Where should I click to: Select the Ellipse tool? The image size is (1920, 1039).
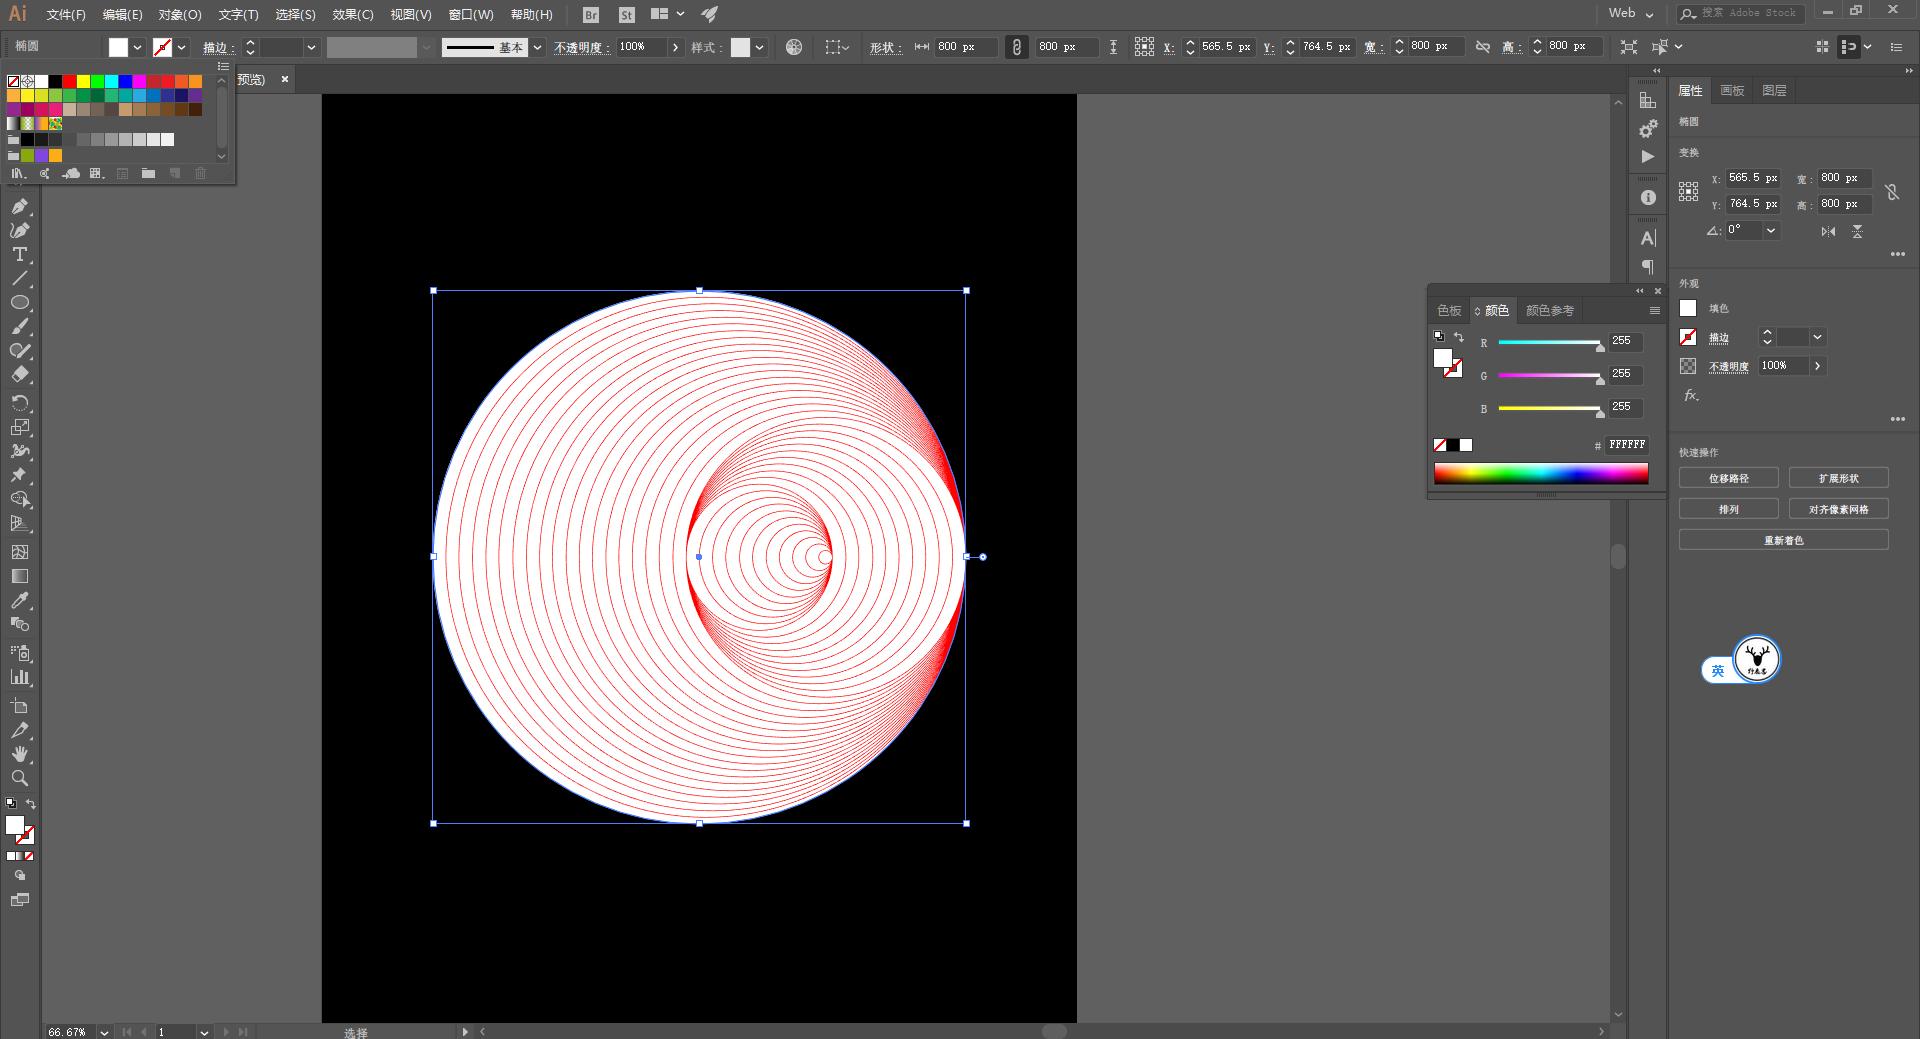19,303
